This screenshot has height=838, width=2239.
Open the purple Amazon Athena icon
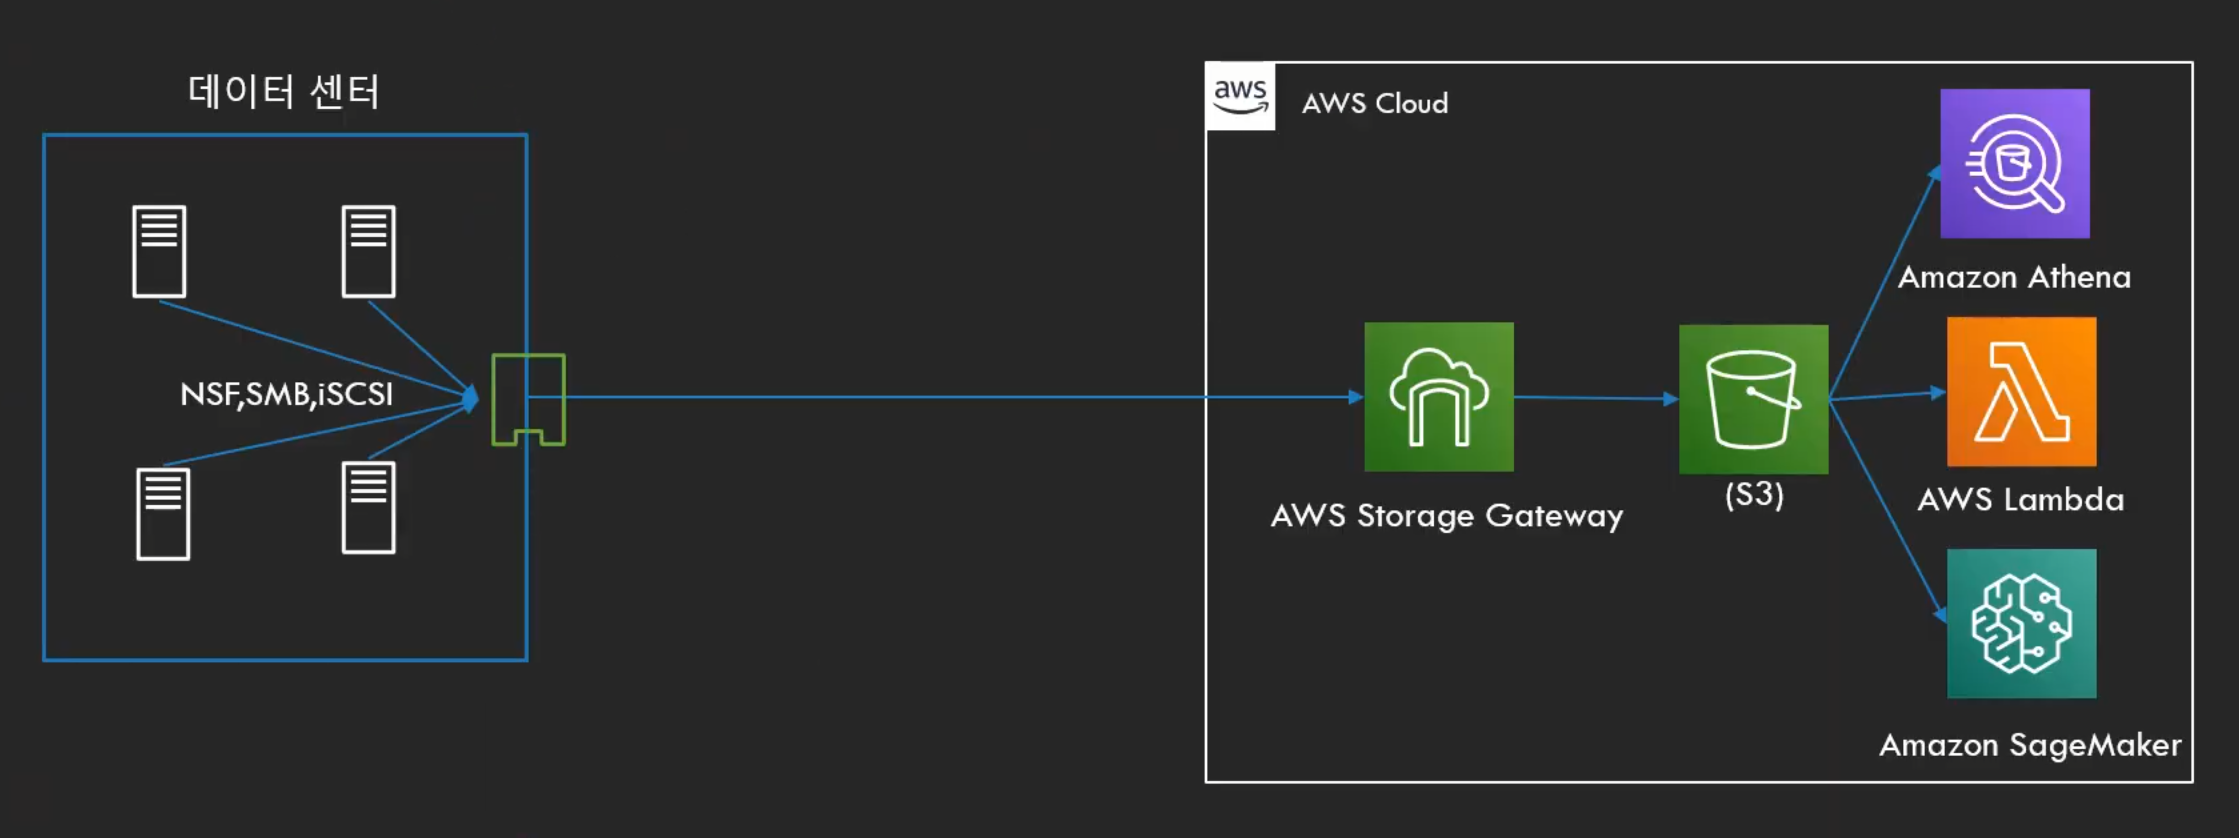tap(2015, 164)
